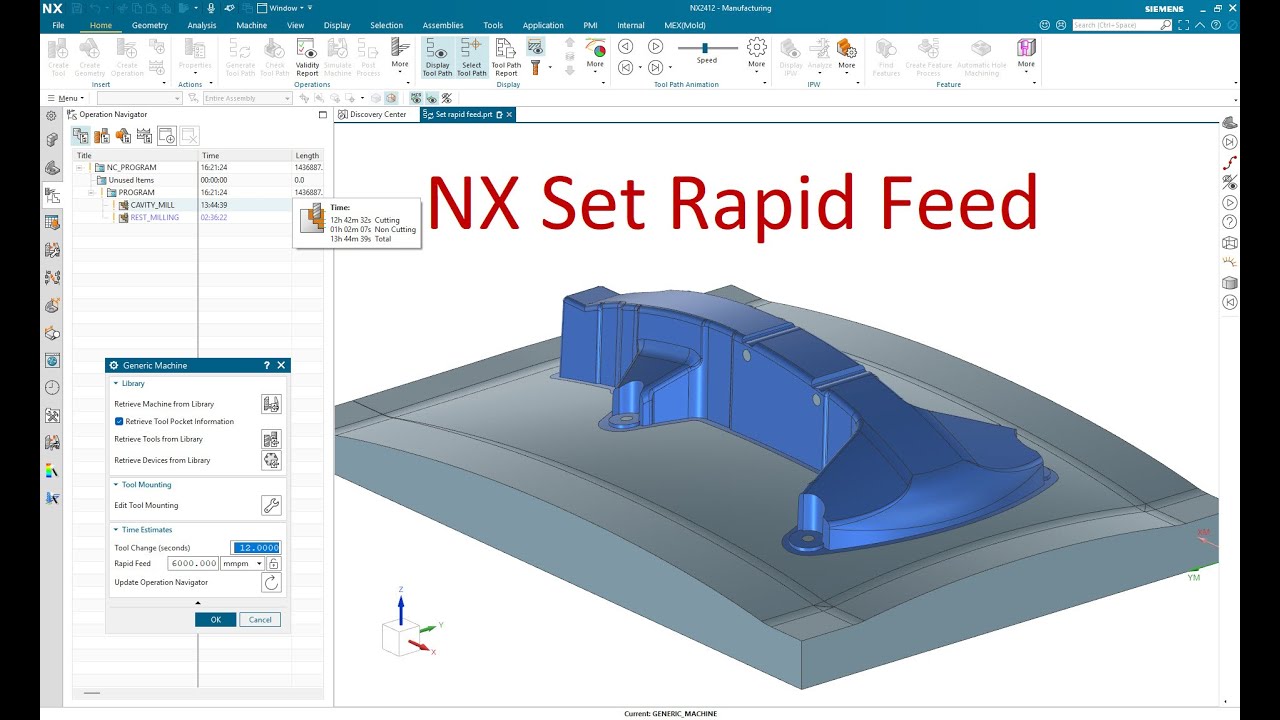Switch to Program Order View icon

coord(80,136)
